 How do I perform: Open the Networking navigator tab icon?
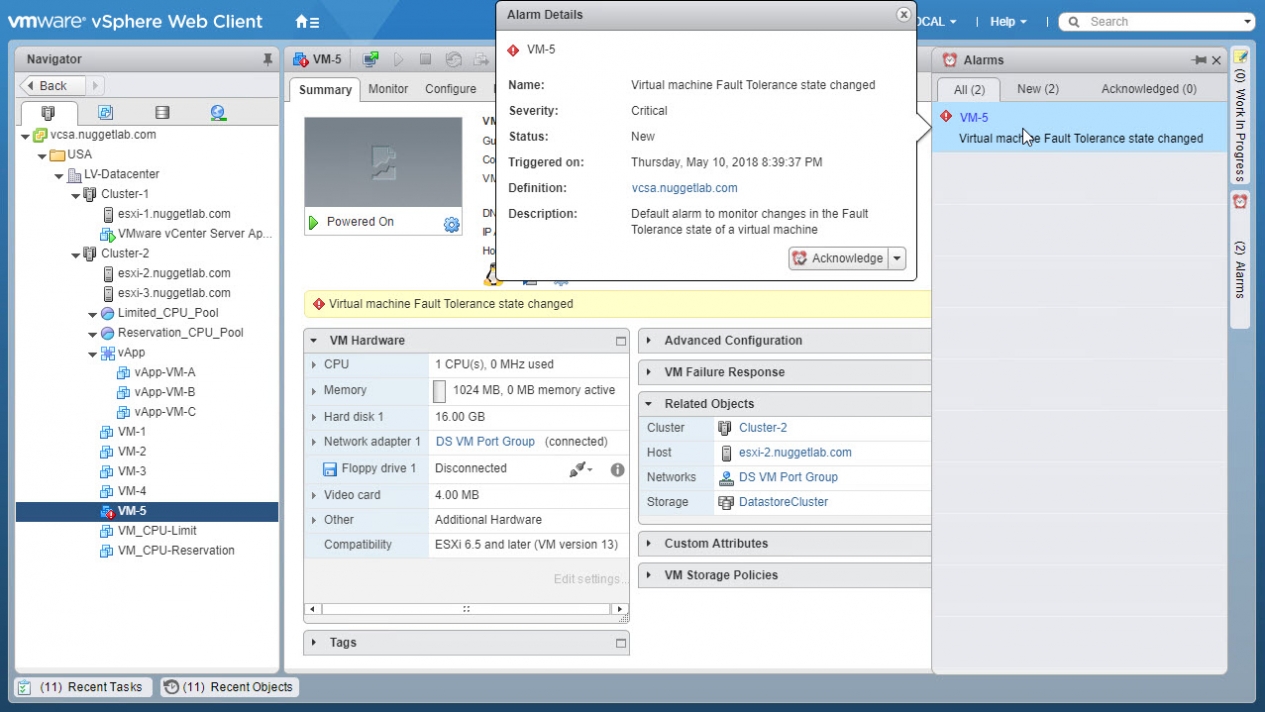point(218,113)
